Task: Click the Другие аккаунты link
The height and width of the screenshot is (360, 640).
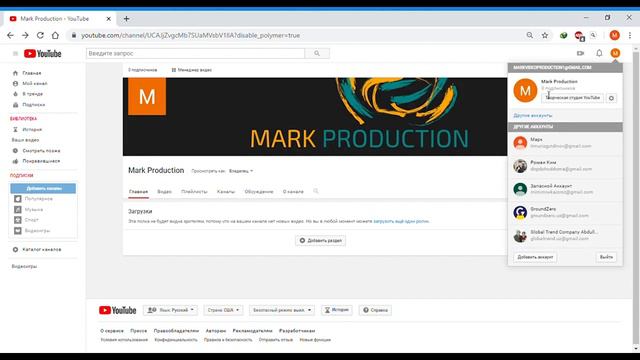Action: [x=532, y=116]
